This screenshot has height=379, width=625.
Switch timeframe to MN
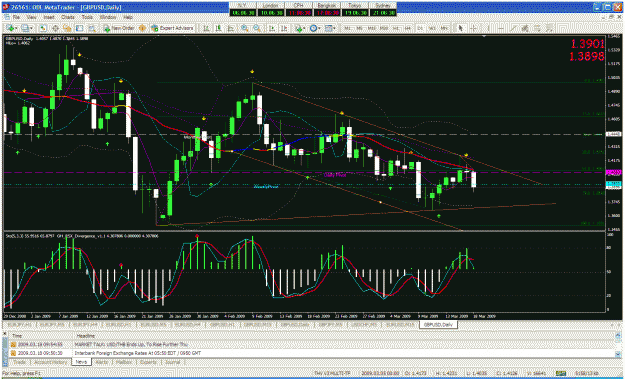[x=444, y=28]
